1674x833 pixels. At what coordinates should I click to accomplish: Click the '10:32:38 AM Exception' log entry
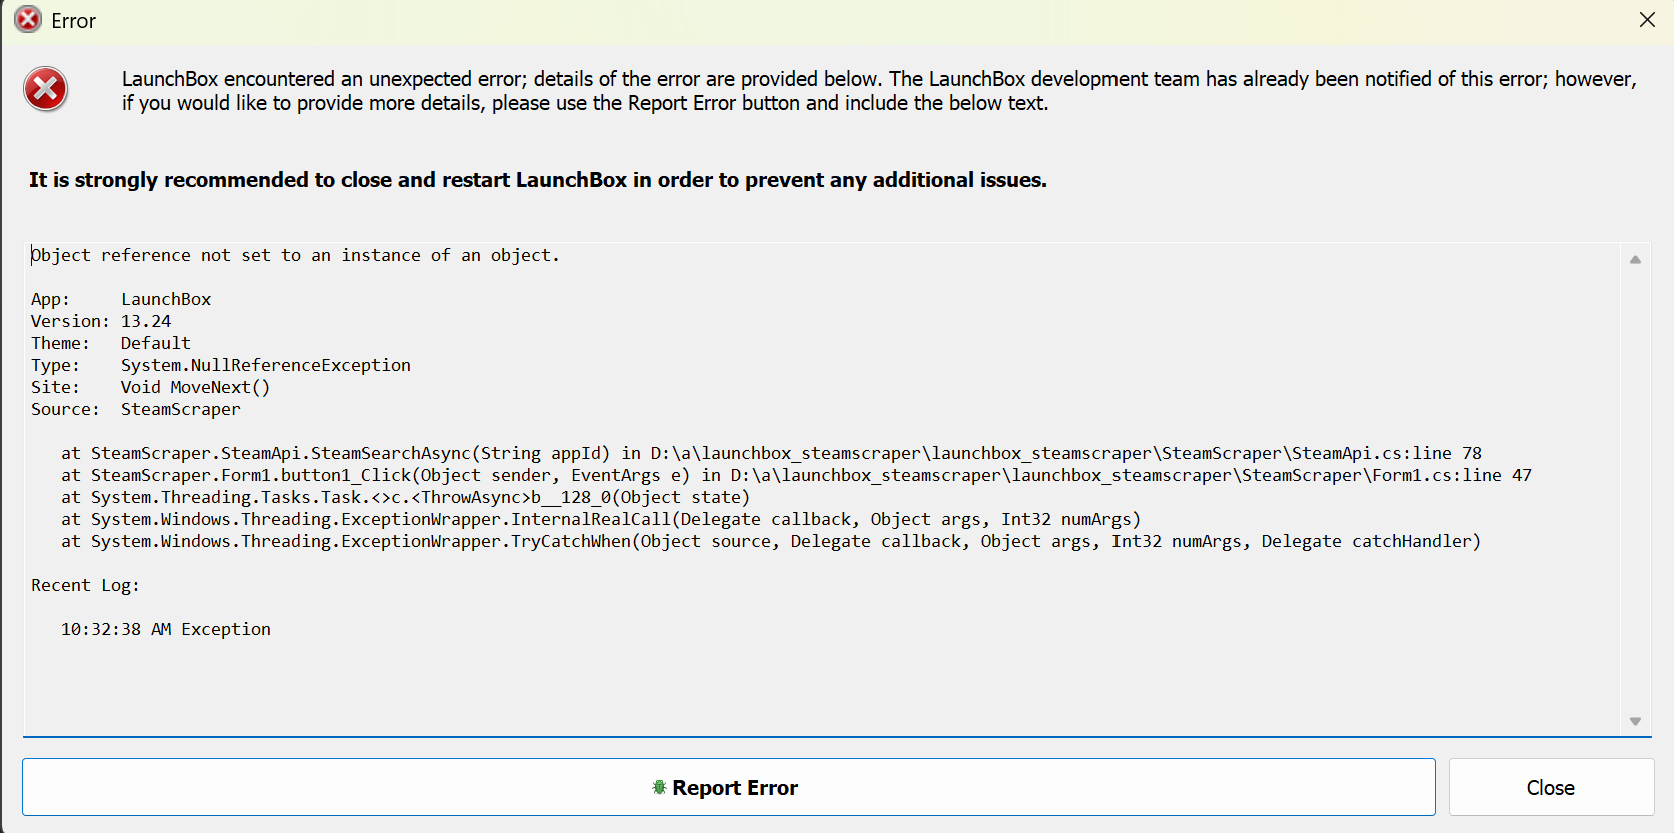[166, 630]
